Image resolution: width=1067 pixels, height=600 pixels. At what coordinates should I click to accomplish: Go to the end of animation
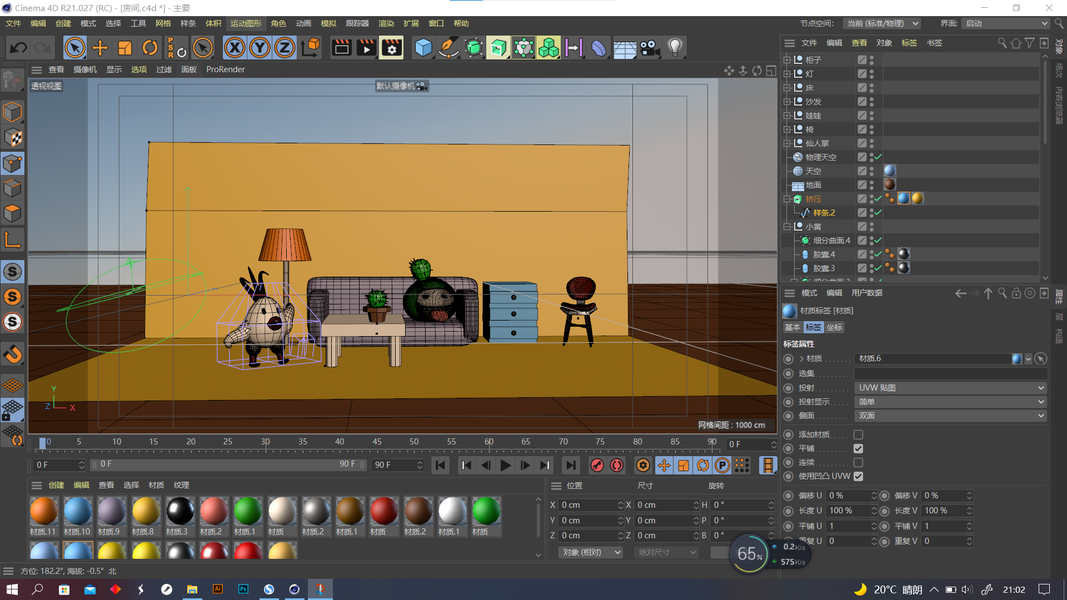[x=570, y=465]
